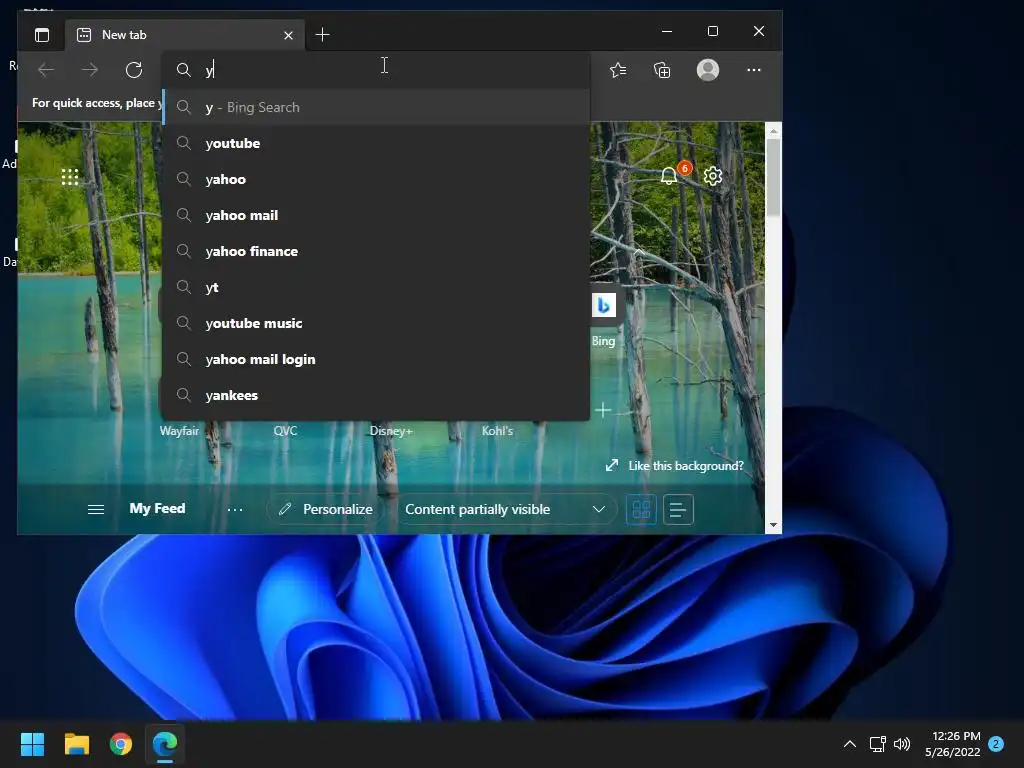Image resolution: width=1024 pixels, height=768 pixels.
Task: Refresh the page
Action: 134,70
